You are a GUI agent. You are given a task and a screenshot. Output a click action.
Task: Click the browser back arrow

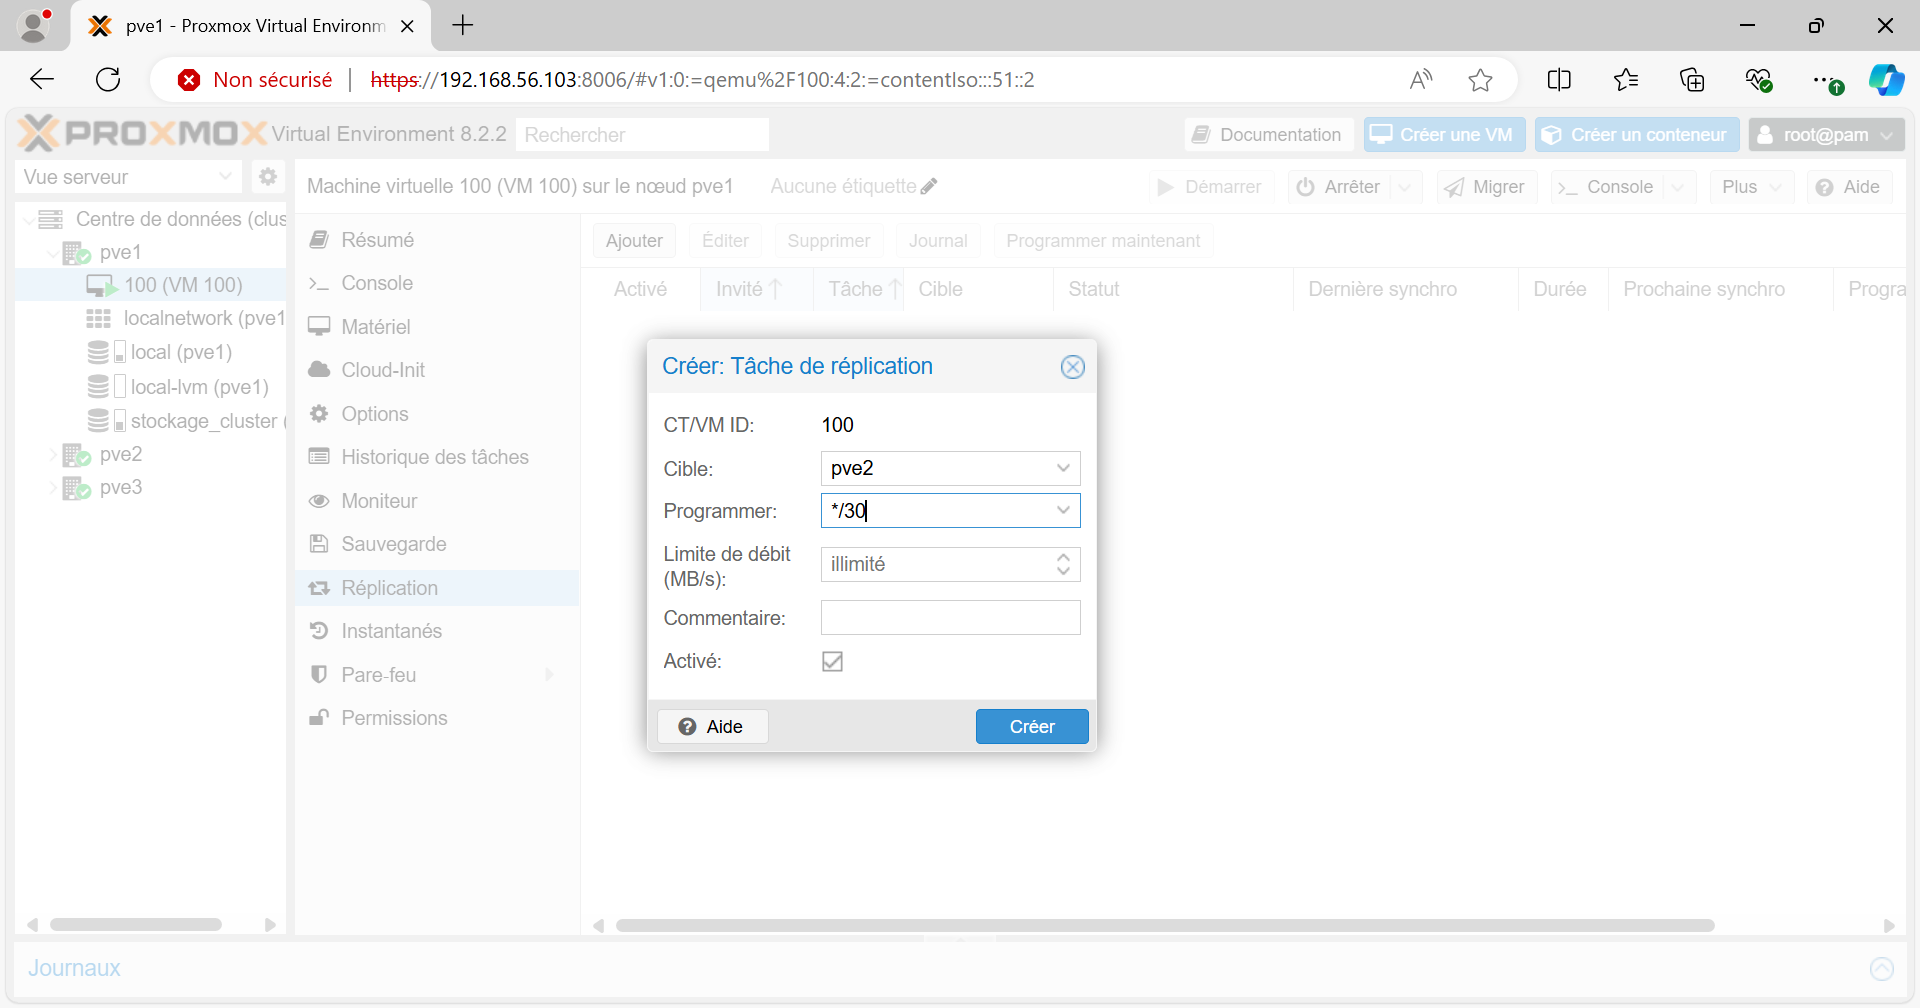point(42,80)
